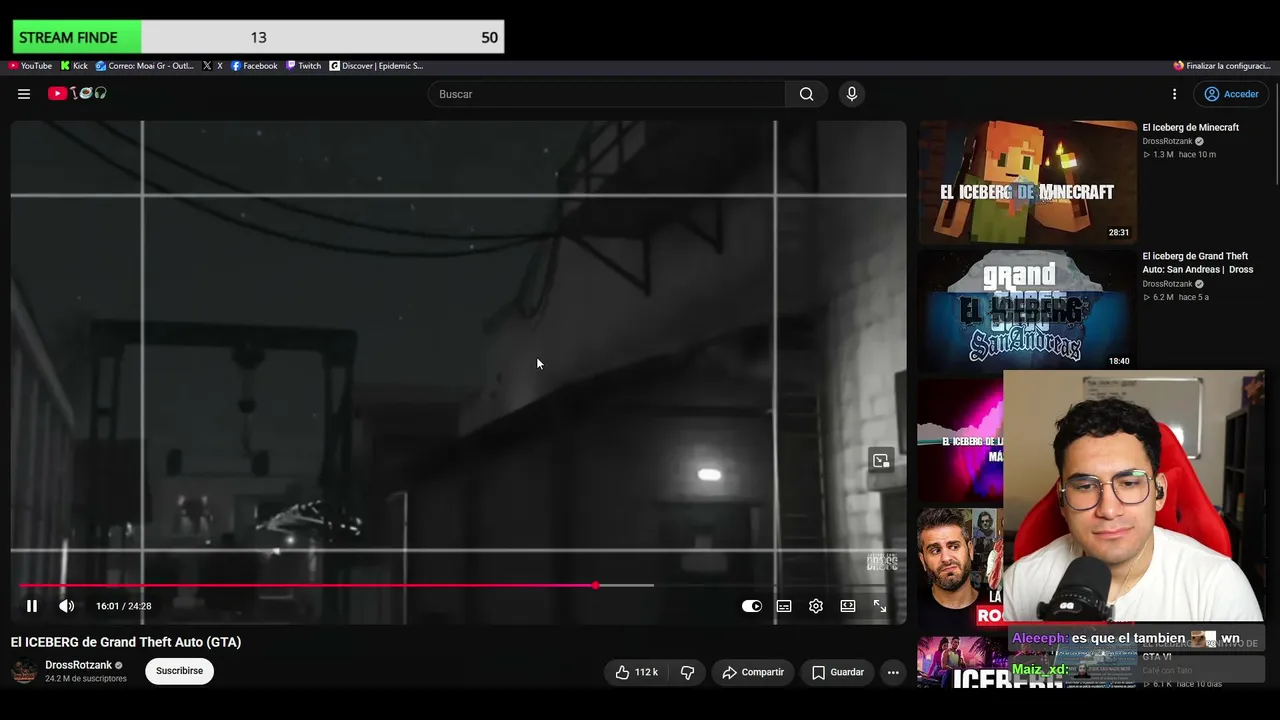Click the playing video title text
Viewport: 1280px width, 720px height.
click(126, 642)
